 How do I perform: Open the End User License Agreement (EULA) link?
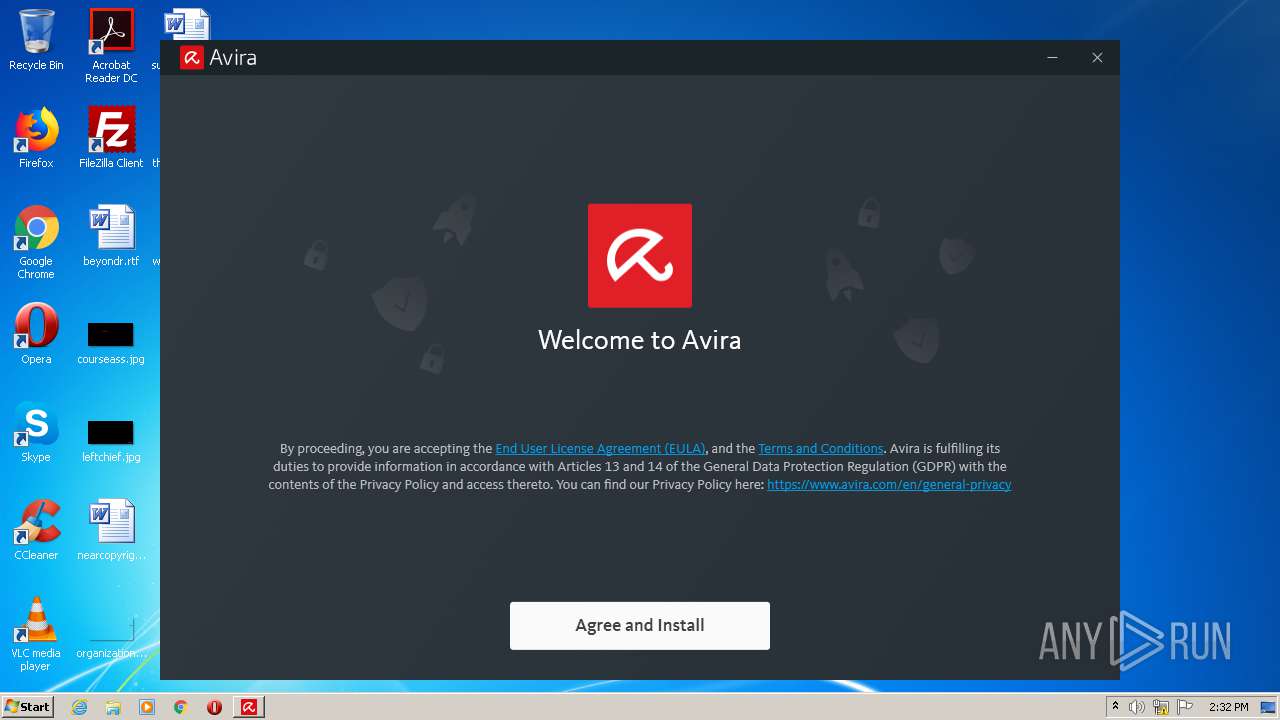coord(600,448)
